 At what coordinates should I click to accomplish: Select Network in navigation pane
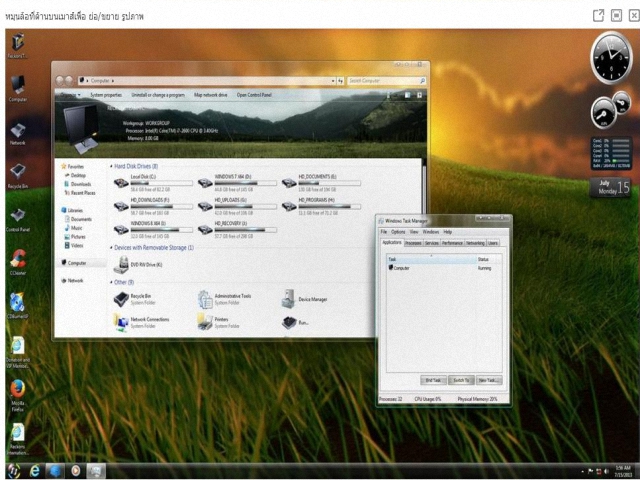[72, 281]
